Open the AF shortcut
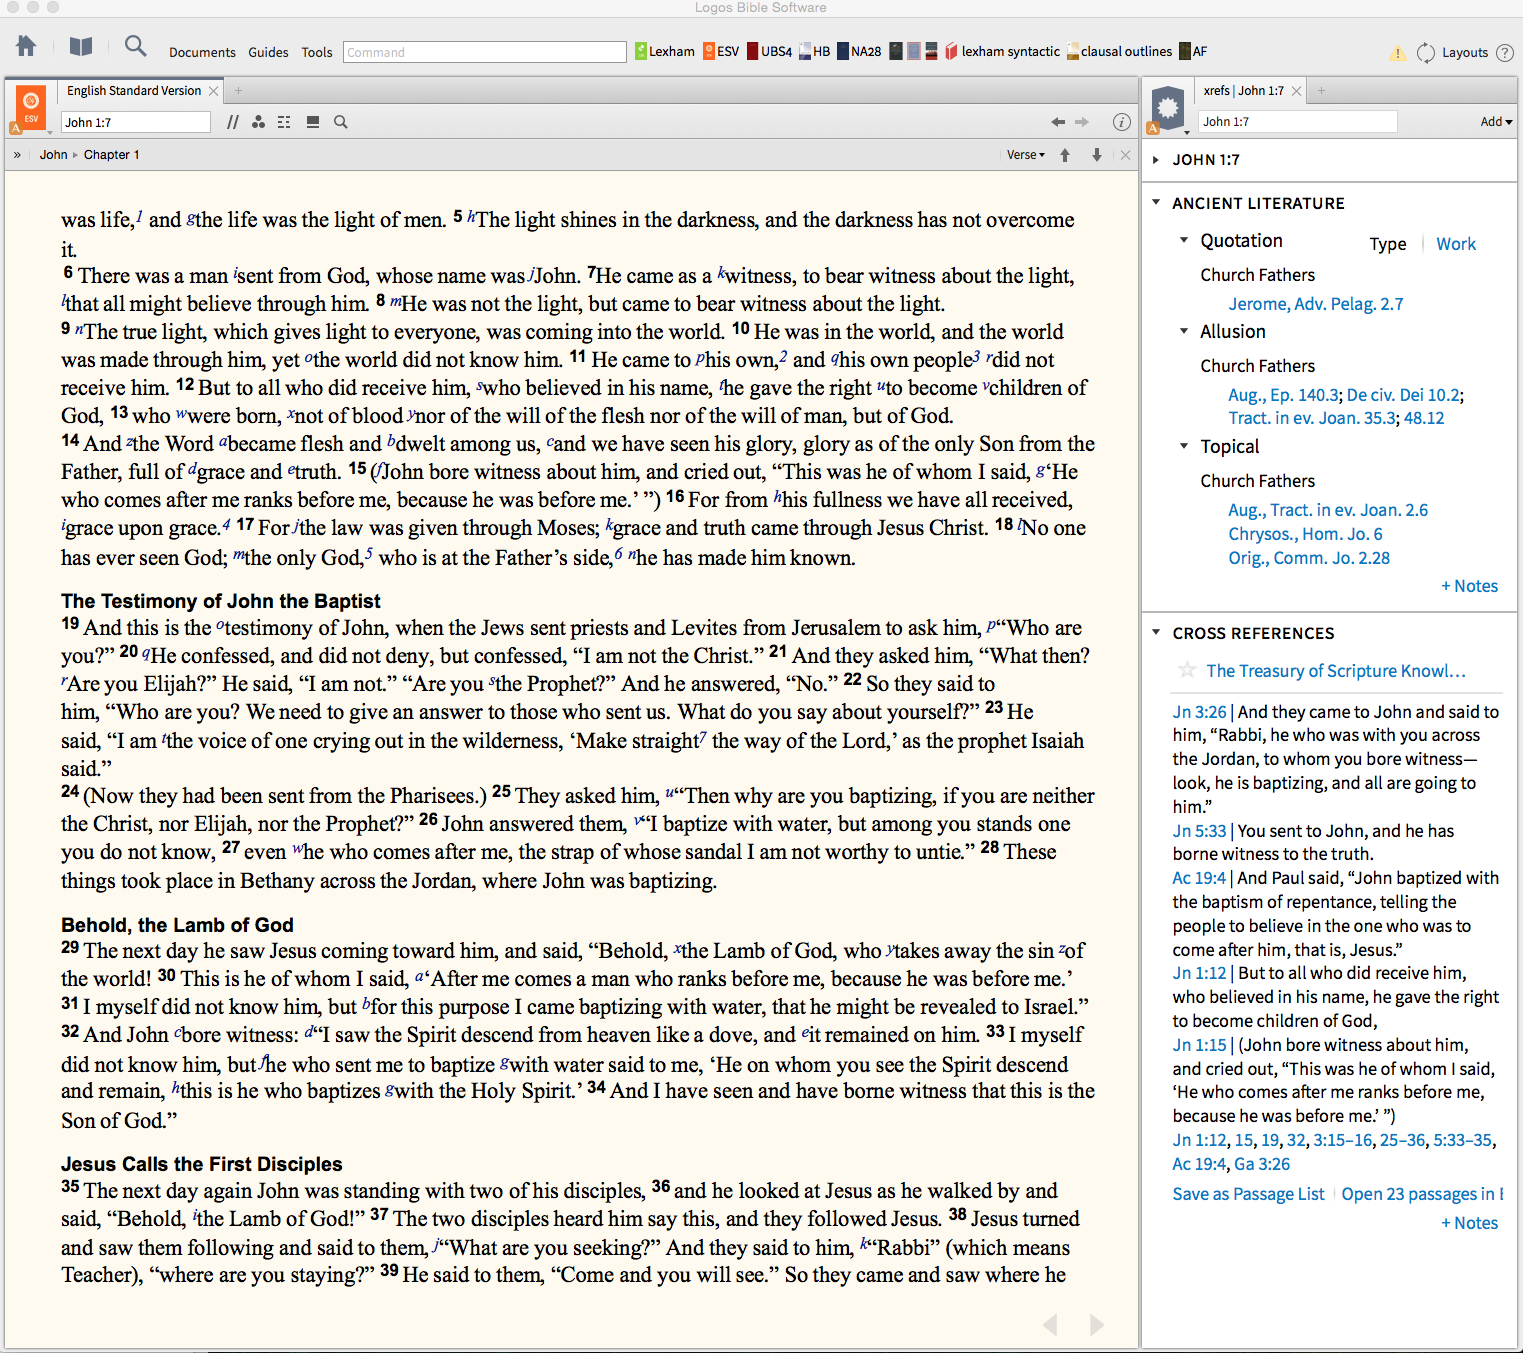Screen dimensions: 1523x1353 click(x=1193, y=51)
